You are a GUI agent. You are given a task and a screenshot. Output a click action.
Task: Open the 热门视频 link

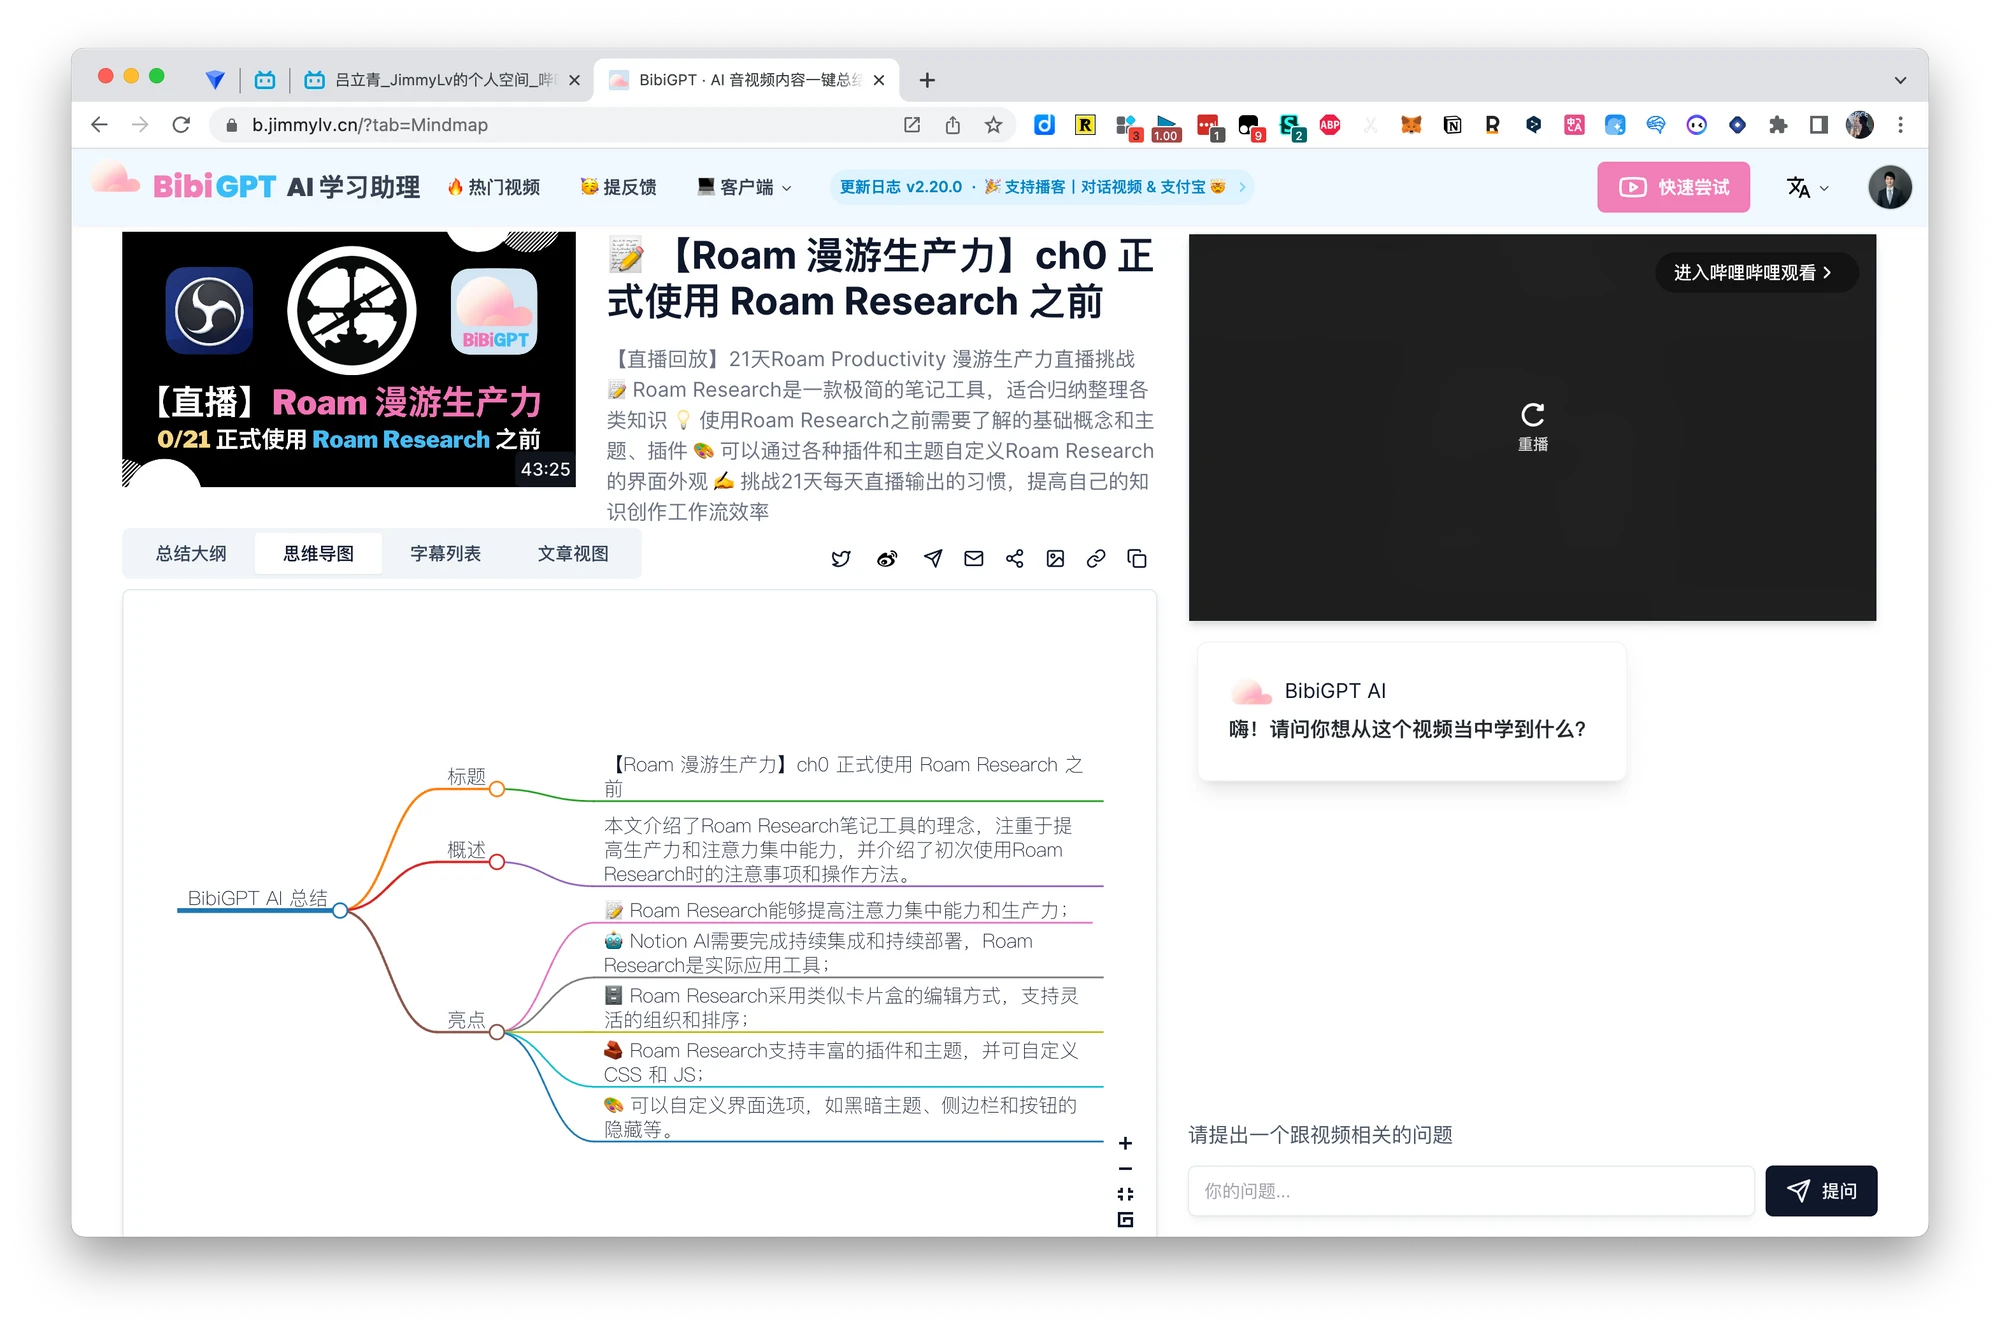pyautogui.click(x=494, y=187)
